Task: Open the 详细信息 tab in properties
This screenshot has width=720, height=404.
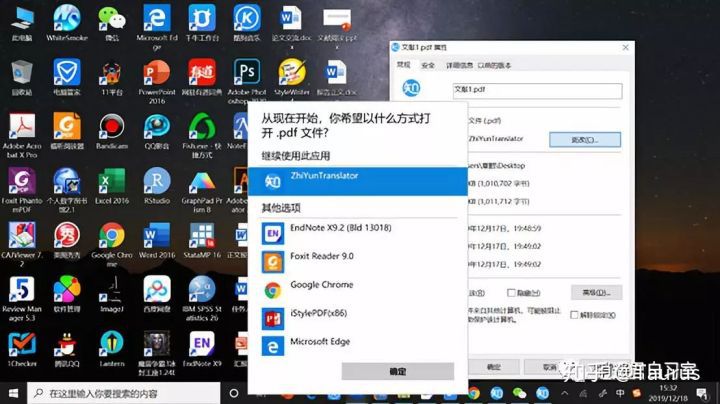Action: coord(459,66)
